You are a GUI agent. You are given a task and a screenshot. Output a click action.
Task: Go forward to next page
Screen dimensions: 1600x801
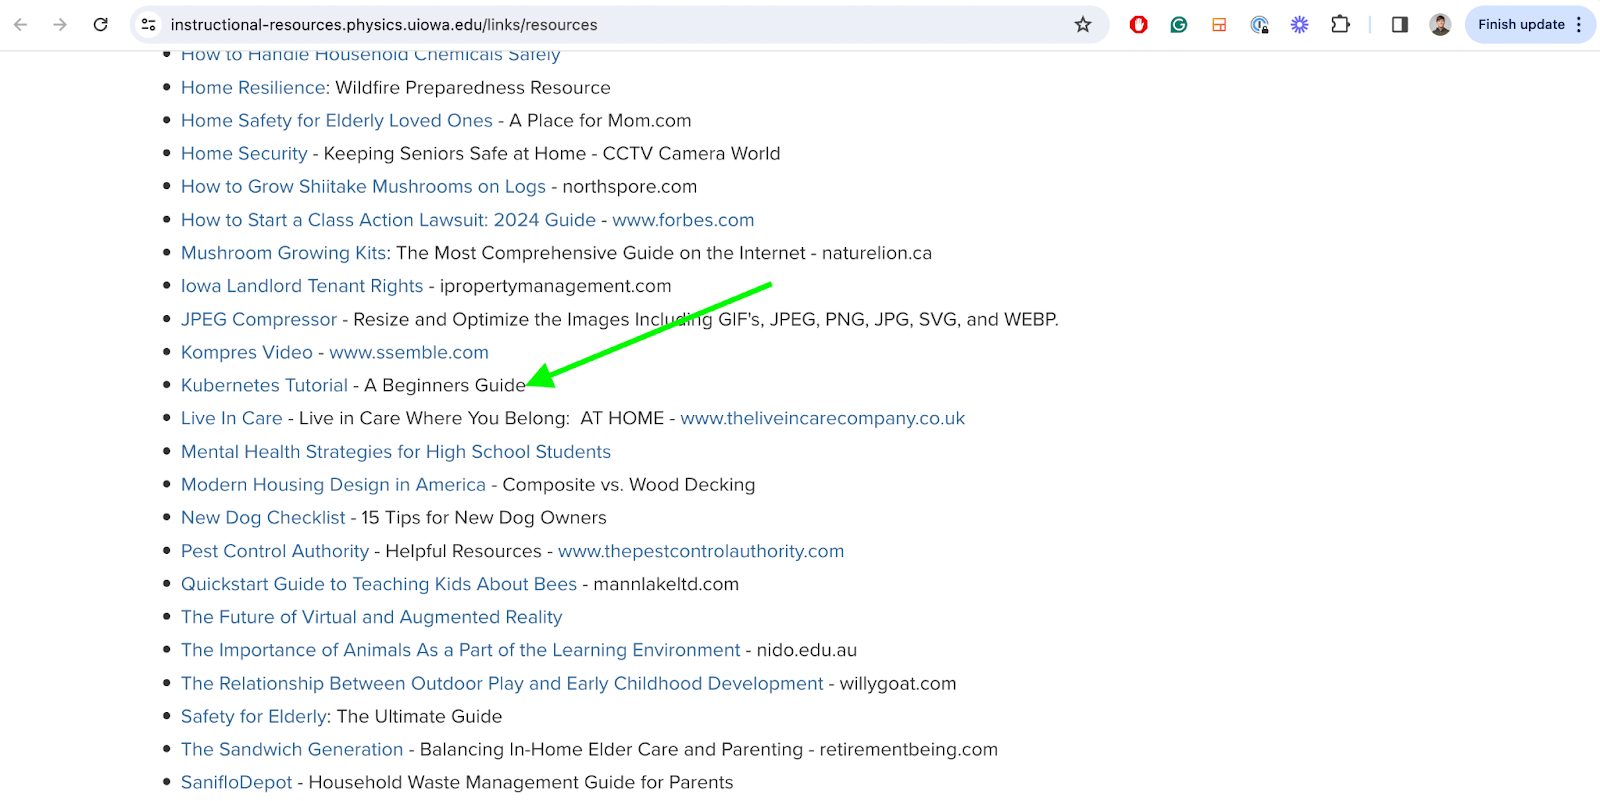click(x=60, y=25)
